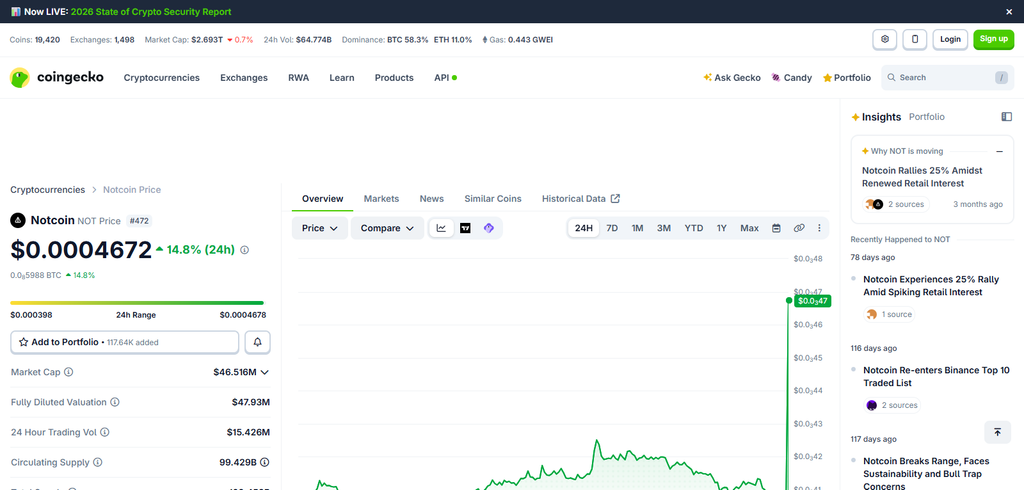Open the chart date picker calendar icon
The width and height of the screenshot is (1024, 490).
click(x=776, y=228)
